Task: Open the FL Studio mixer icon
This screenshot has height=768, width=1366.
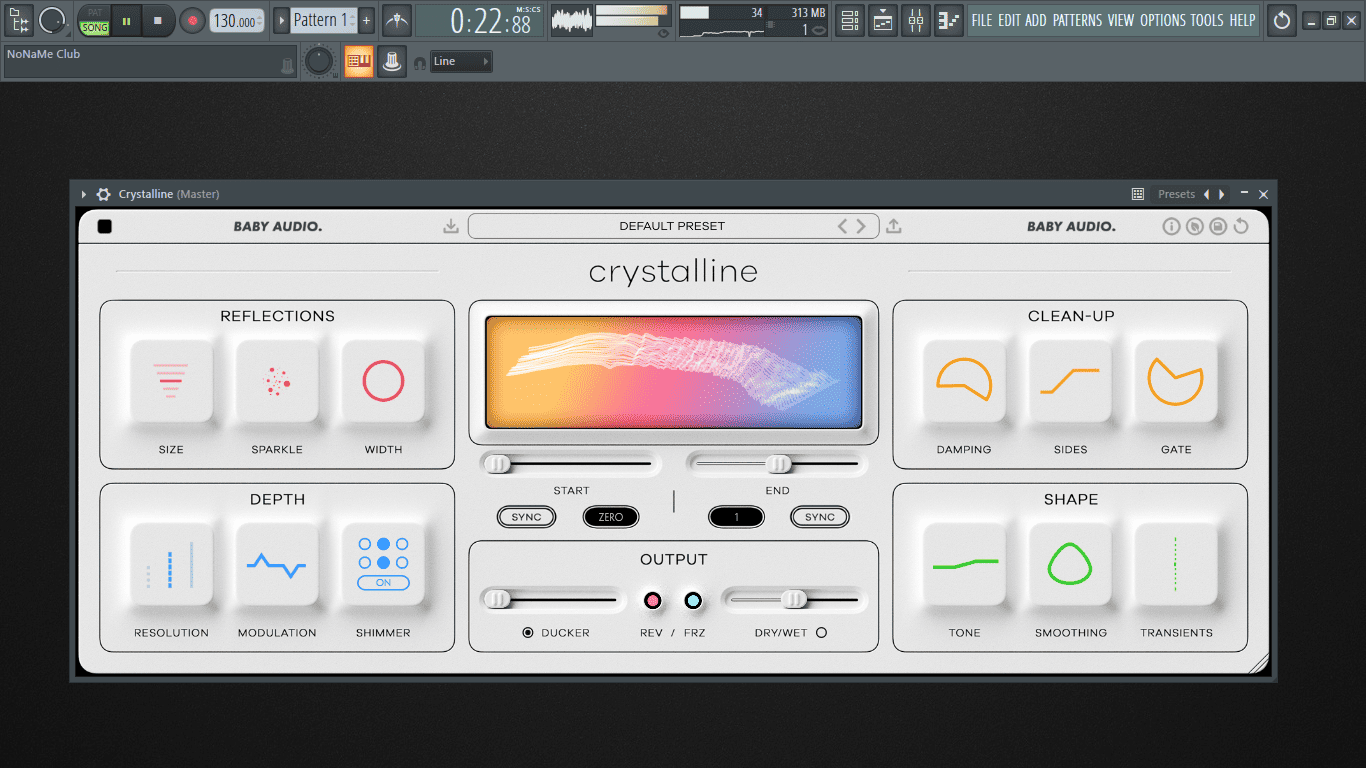Action: tap(916, 20)
